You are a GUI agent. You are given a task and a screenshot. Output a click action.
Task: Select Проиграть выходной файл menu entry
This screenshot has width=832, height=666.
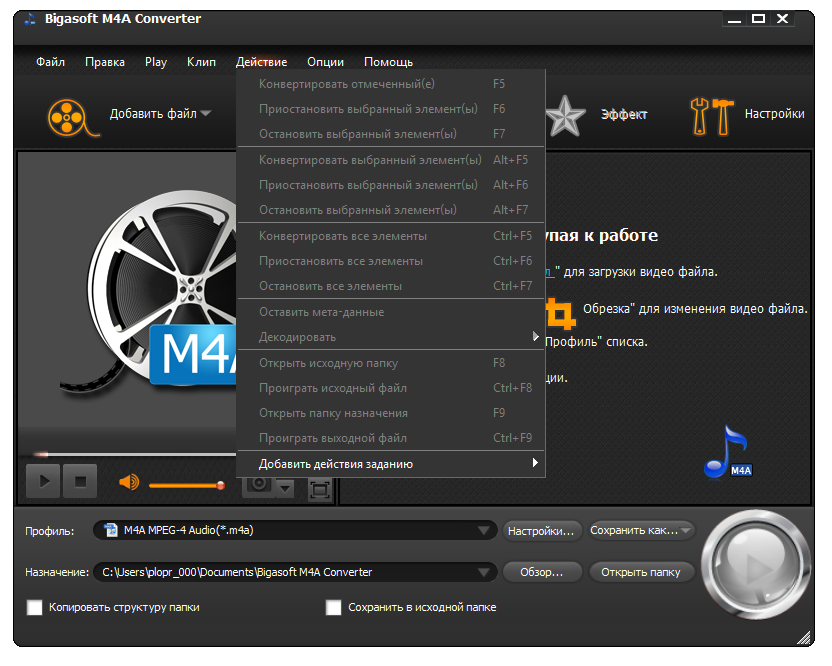[391, 438]
